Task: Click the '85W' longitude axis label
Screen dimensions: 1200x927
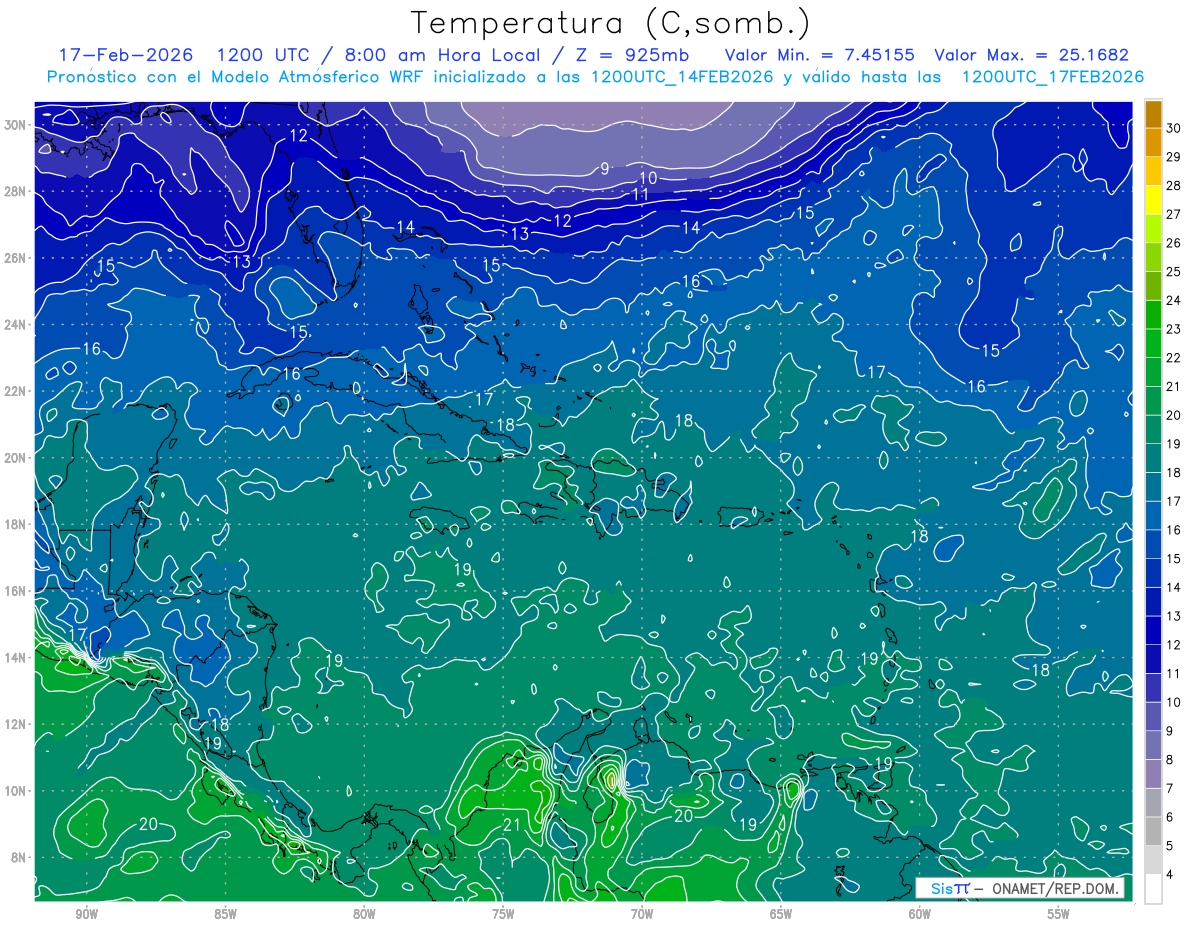Action: point(225,914)
